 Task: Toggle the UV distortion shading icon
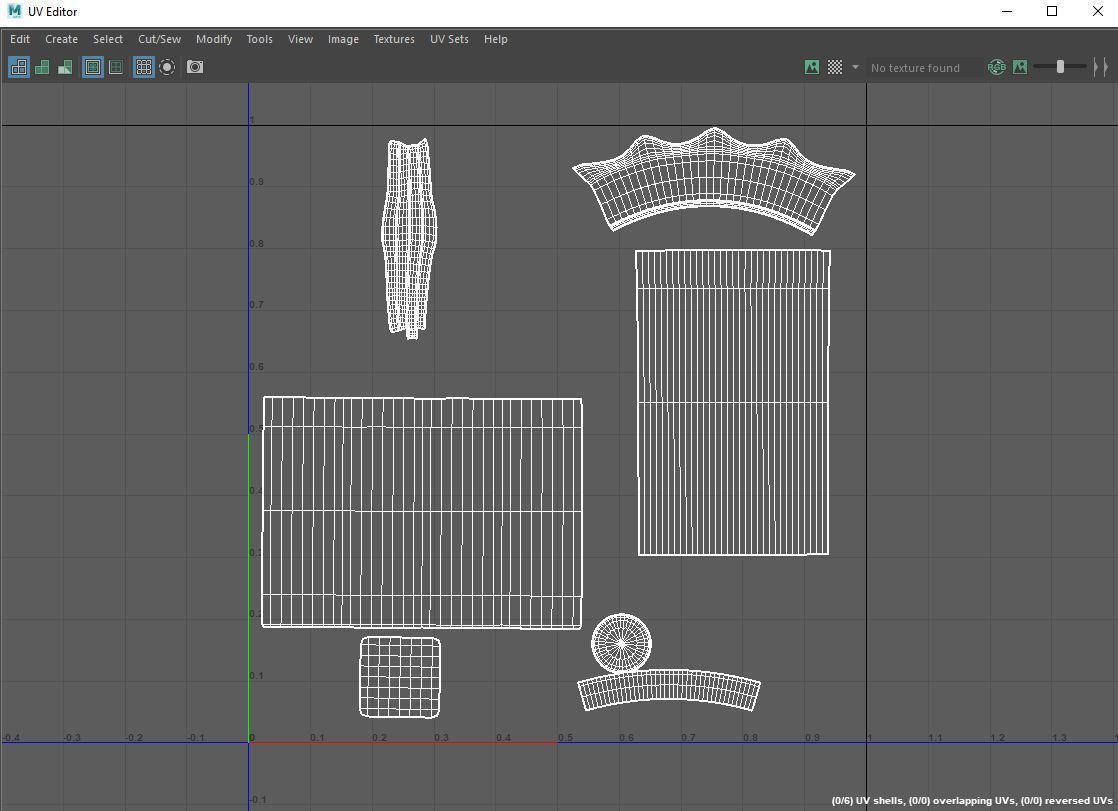(65, 67)
